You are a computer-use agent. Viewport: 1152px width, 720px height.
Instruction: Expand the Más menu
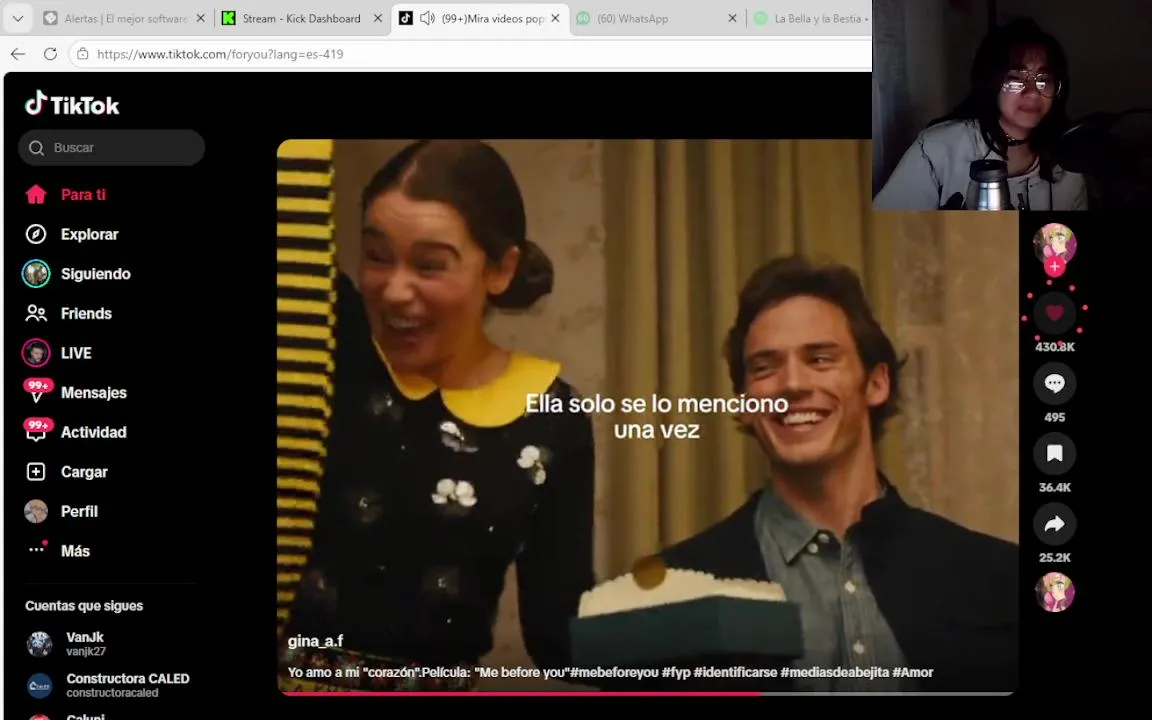(75, 552)
